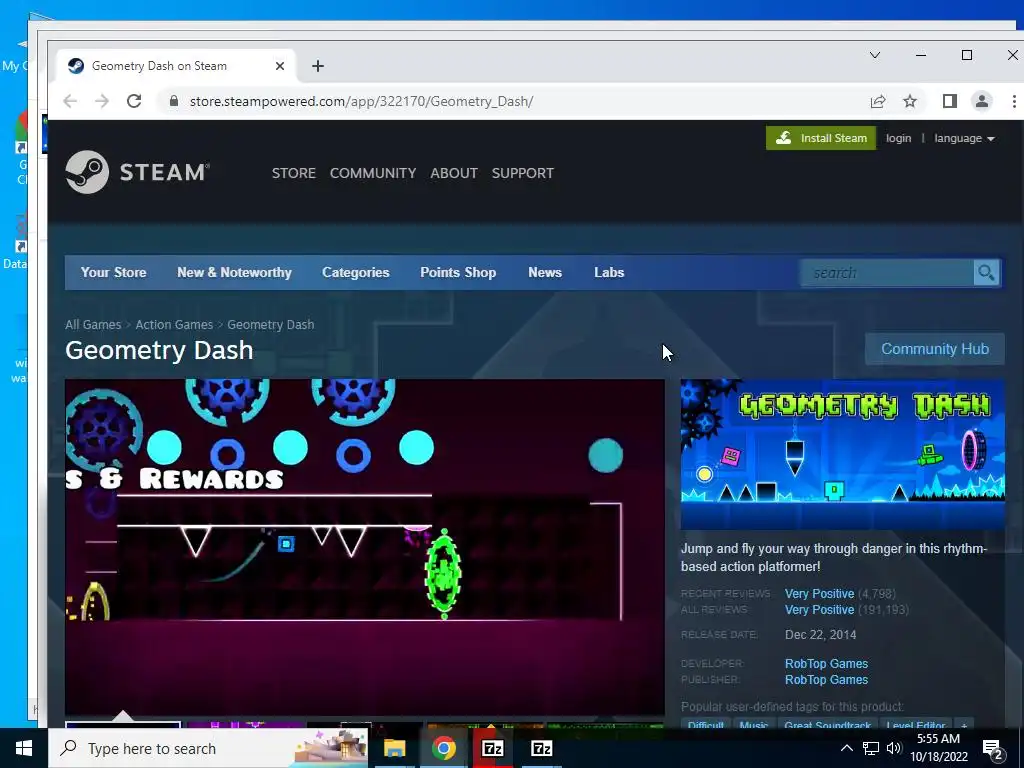Click the Windows taskbar search box
This screenshot has width=1024, height=768.
[x=208, y=748]
